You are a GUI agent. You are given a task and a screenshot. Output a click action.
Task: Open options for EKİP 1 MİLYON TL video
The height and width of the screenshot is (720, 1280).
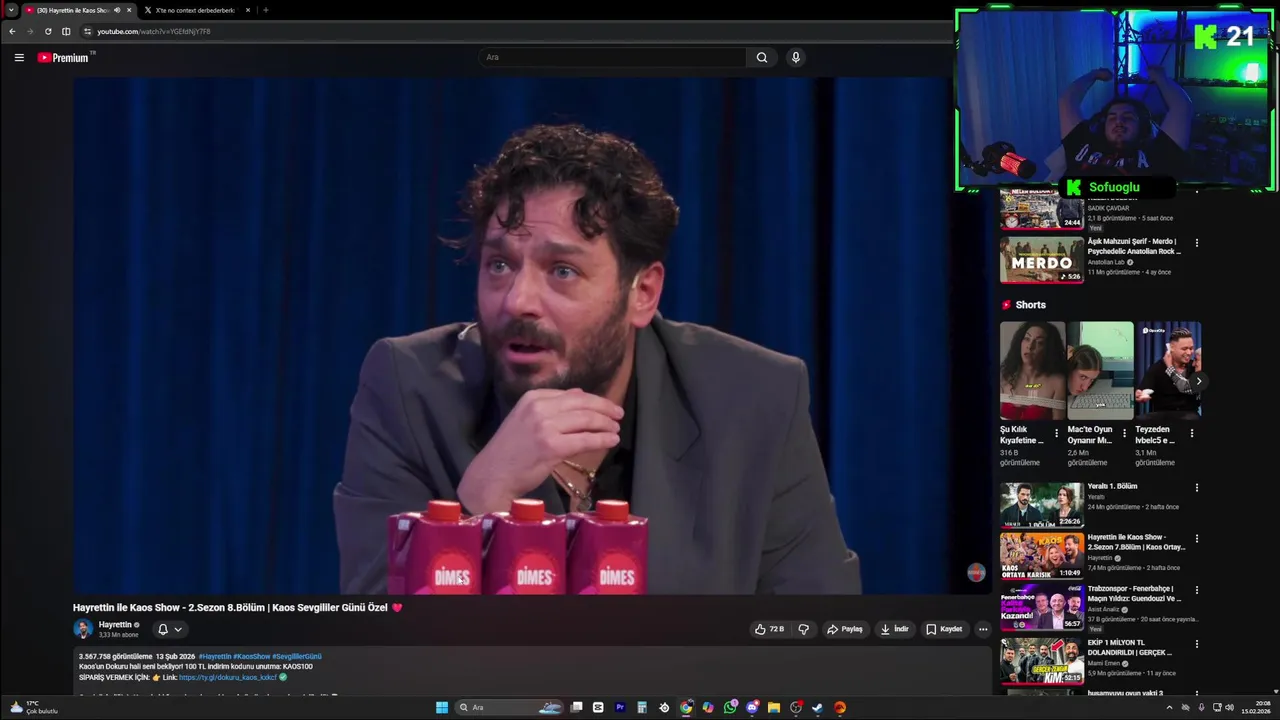tap(1196, 644)
